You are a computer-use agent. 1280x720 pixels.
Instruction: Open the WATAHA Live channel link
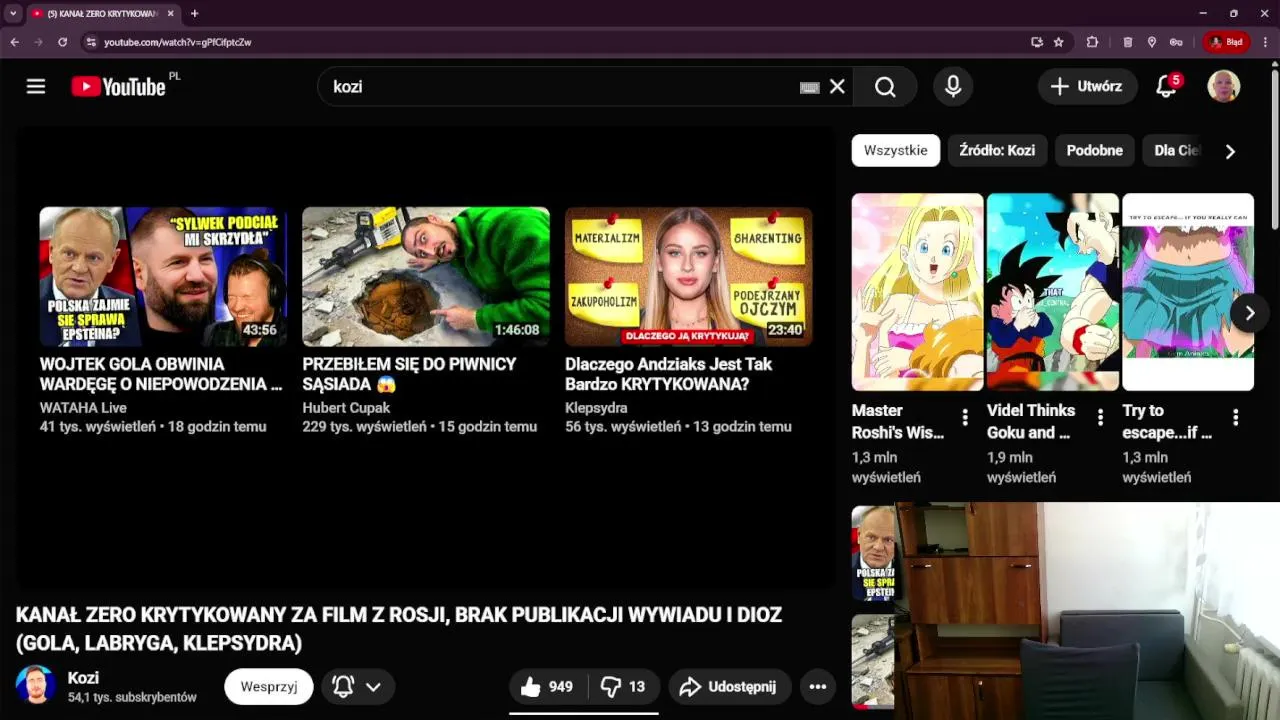click(x=83, y=408)
